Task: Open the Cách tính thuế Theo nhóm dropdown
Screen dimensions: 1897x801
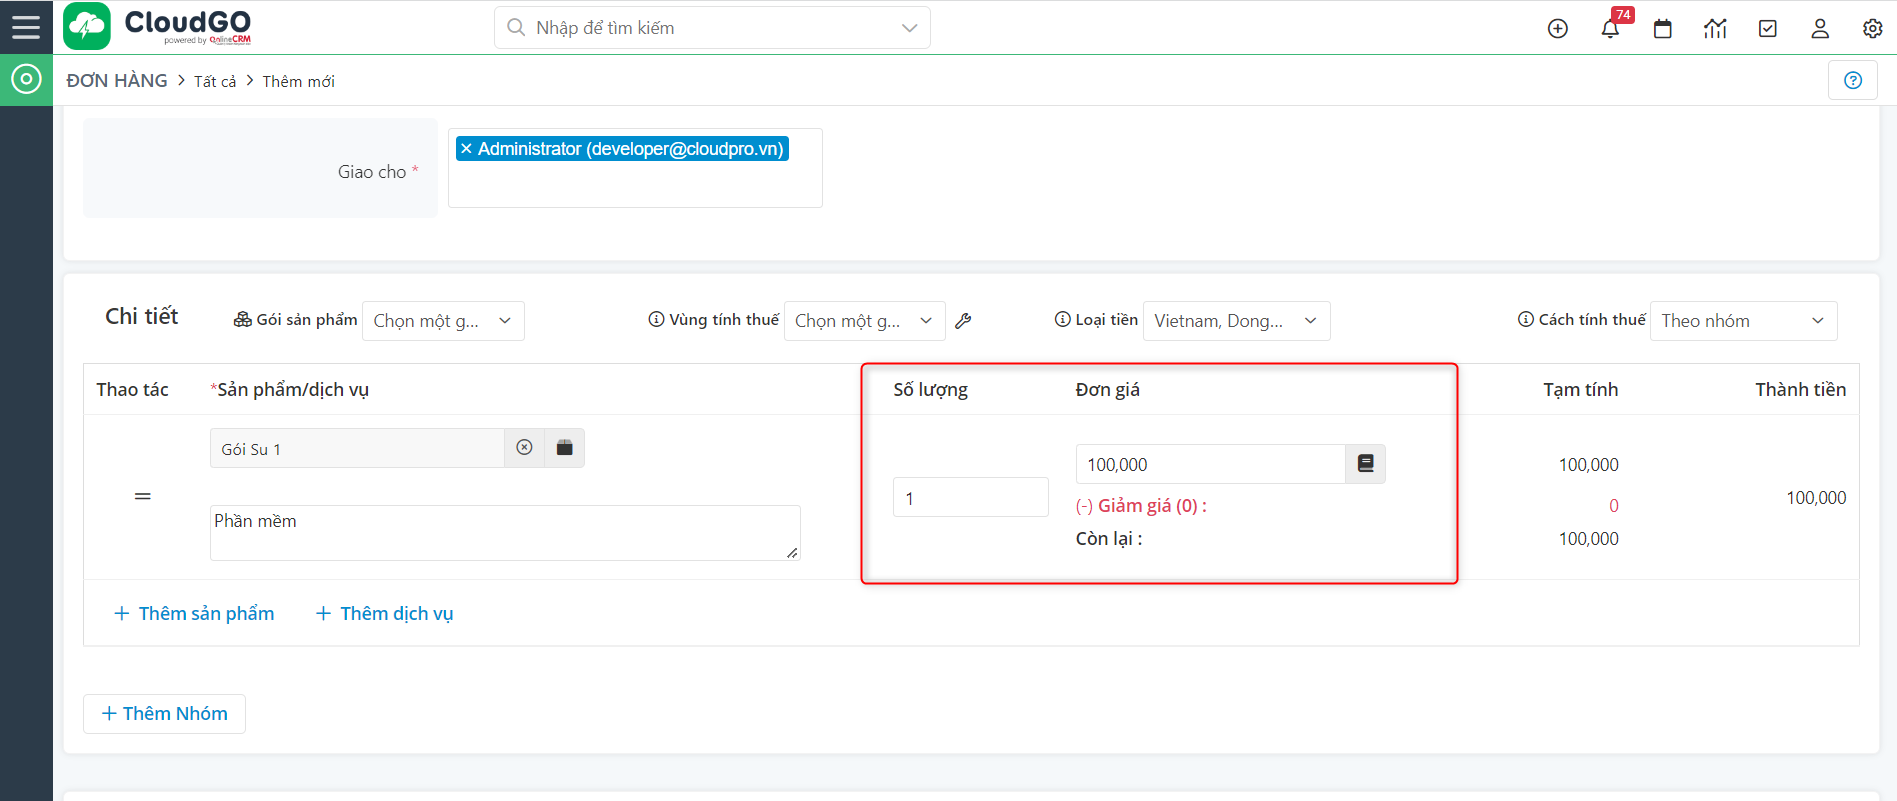Action: tap(1744, 321)
